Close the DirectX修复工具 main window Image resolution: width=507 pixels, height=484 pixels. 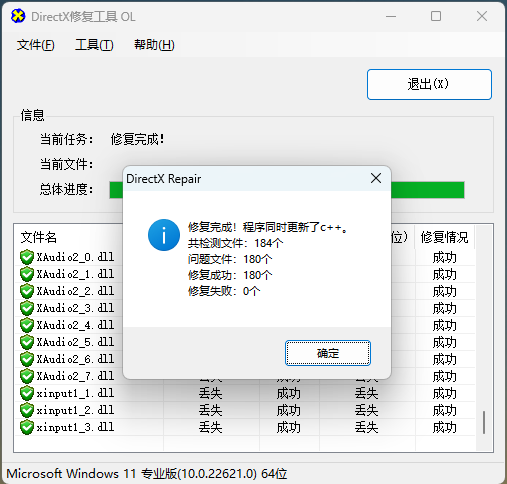pyautogui.click(x=482, y=16)
